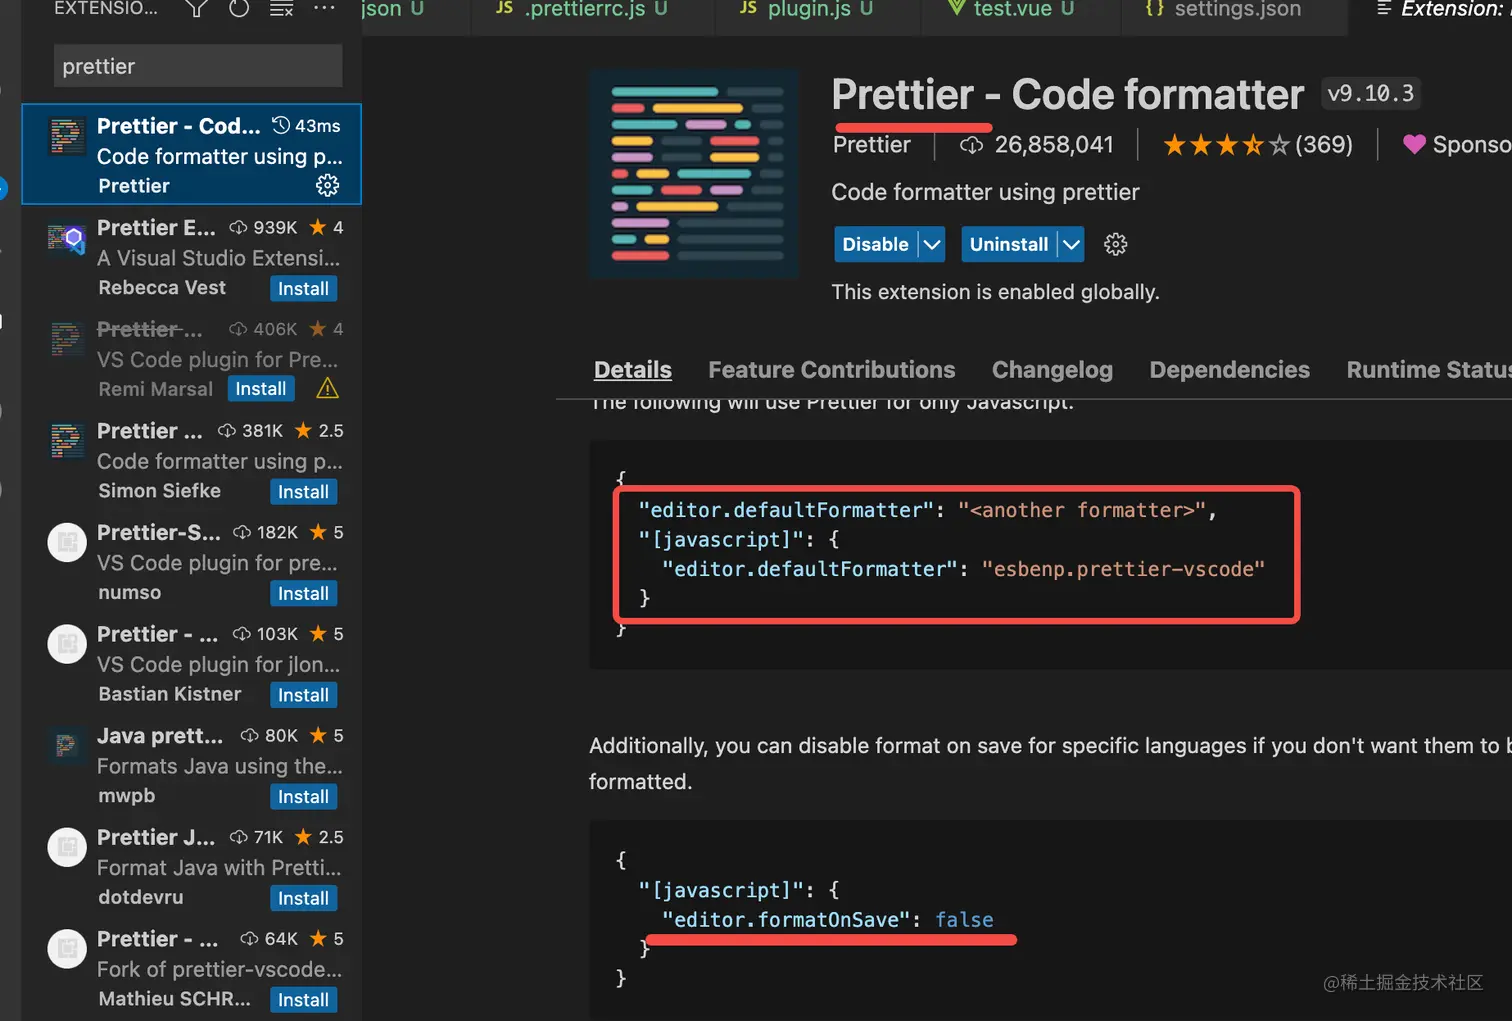The image size is (1512, 1021).
Task: Click the rating count (369)
Action: [1324, 145]
